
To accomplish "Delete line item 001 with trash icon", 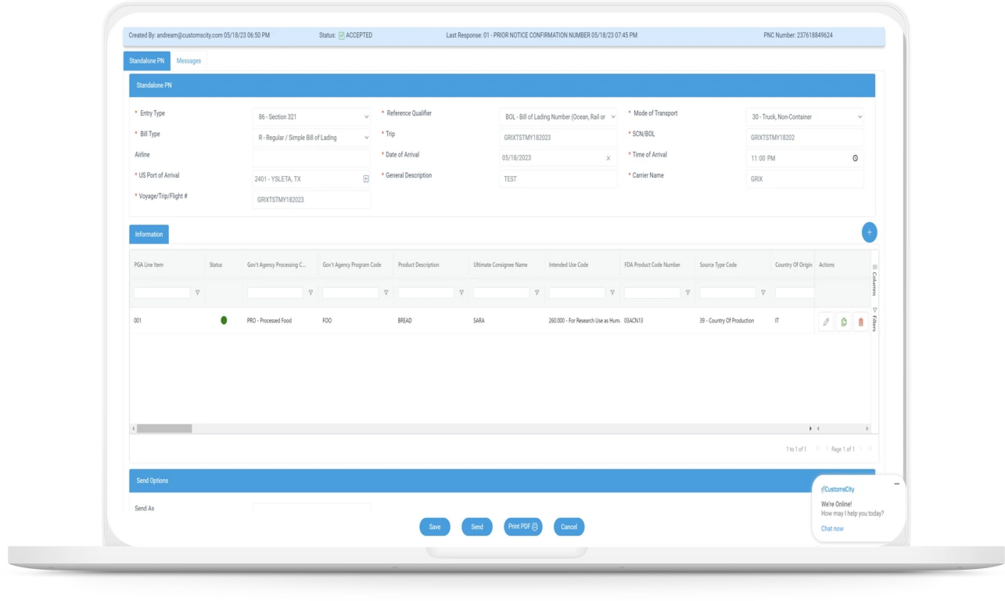I will pos(861,322).
